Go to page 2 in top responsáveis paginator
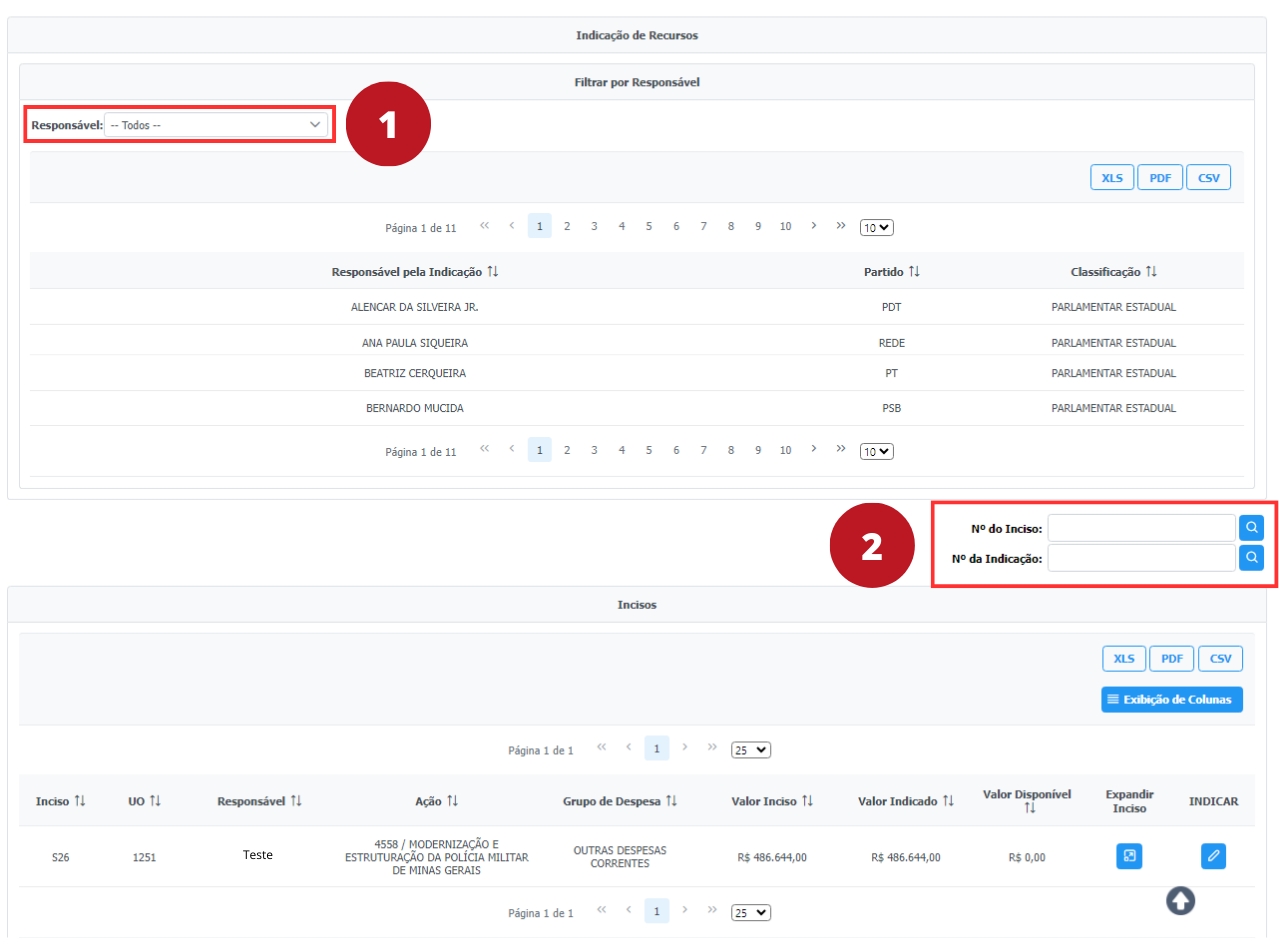This screenshot has height=950, width=1279. pos(566,226)
